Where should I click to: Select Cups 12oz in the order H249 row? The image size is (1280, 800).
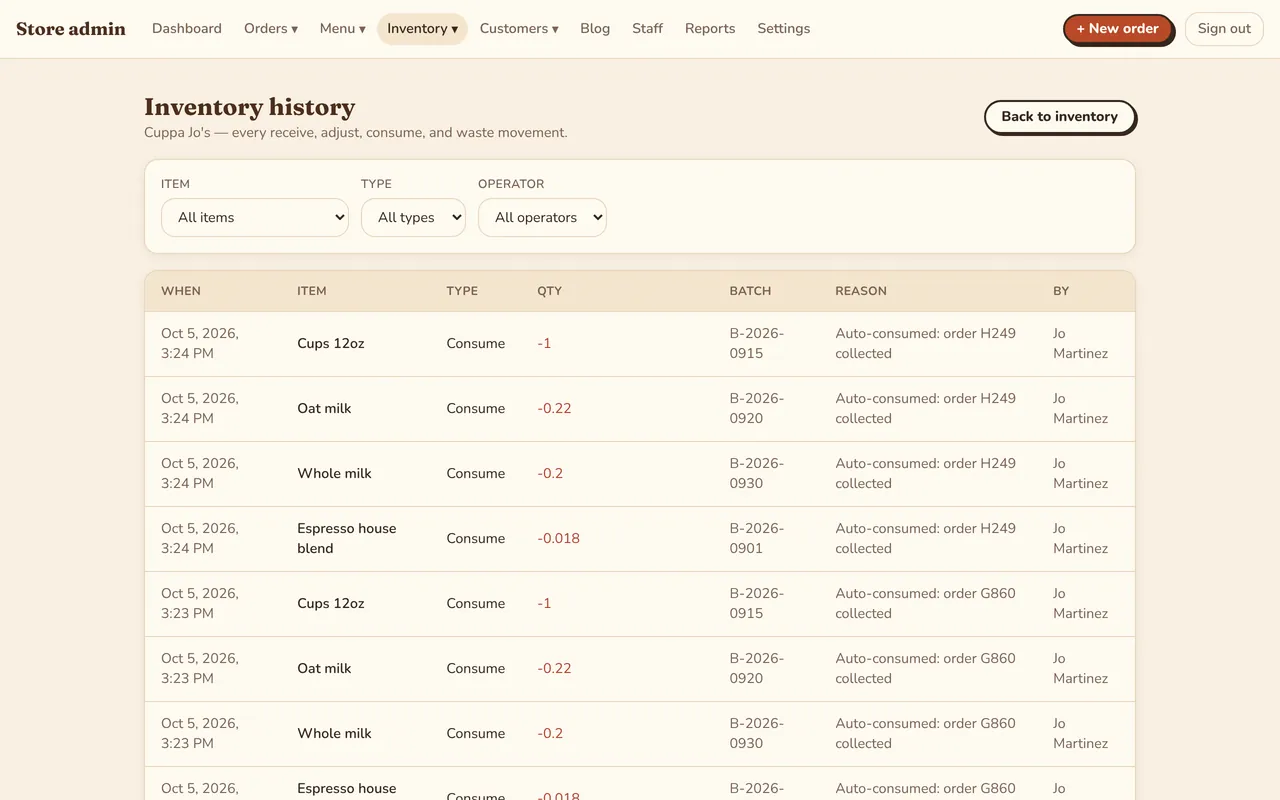tap(331, 344)
